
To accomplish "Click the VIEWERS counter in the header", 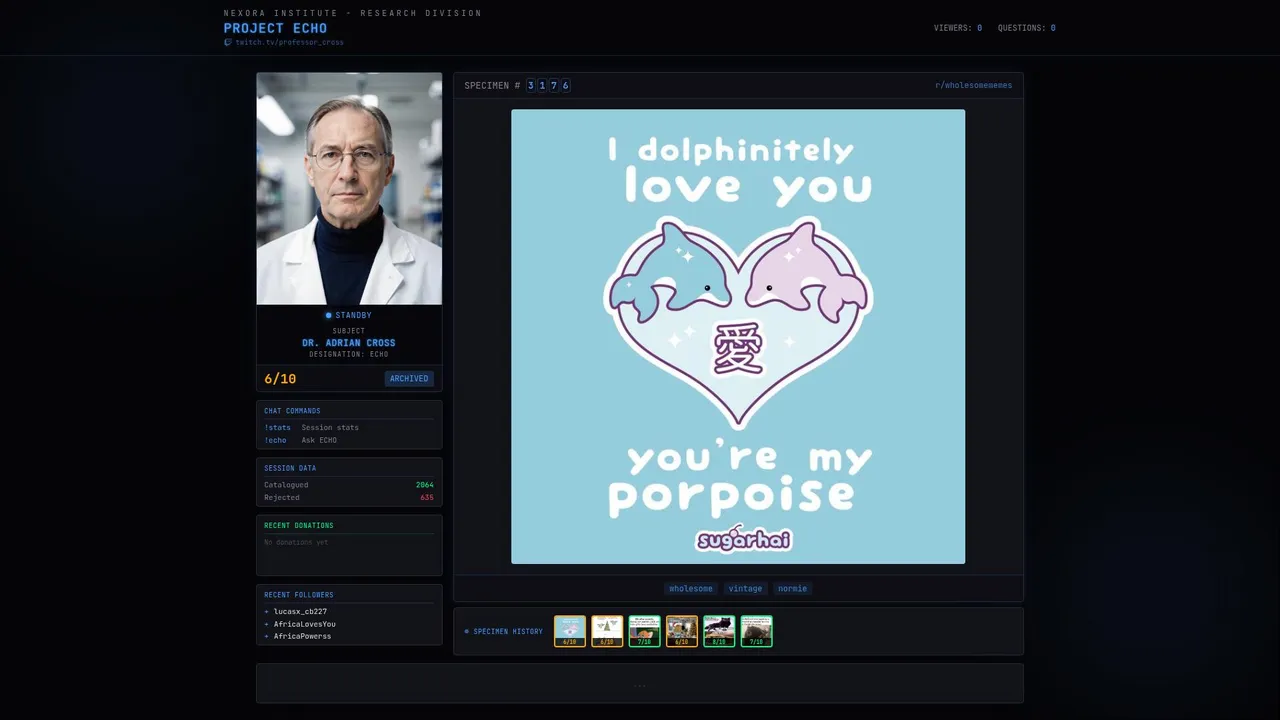I will (x=958, y=28).
